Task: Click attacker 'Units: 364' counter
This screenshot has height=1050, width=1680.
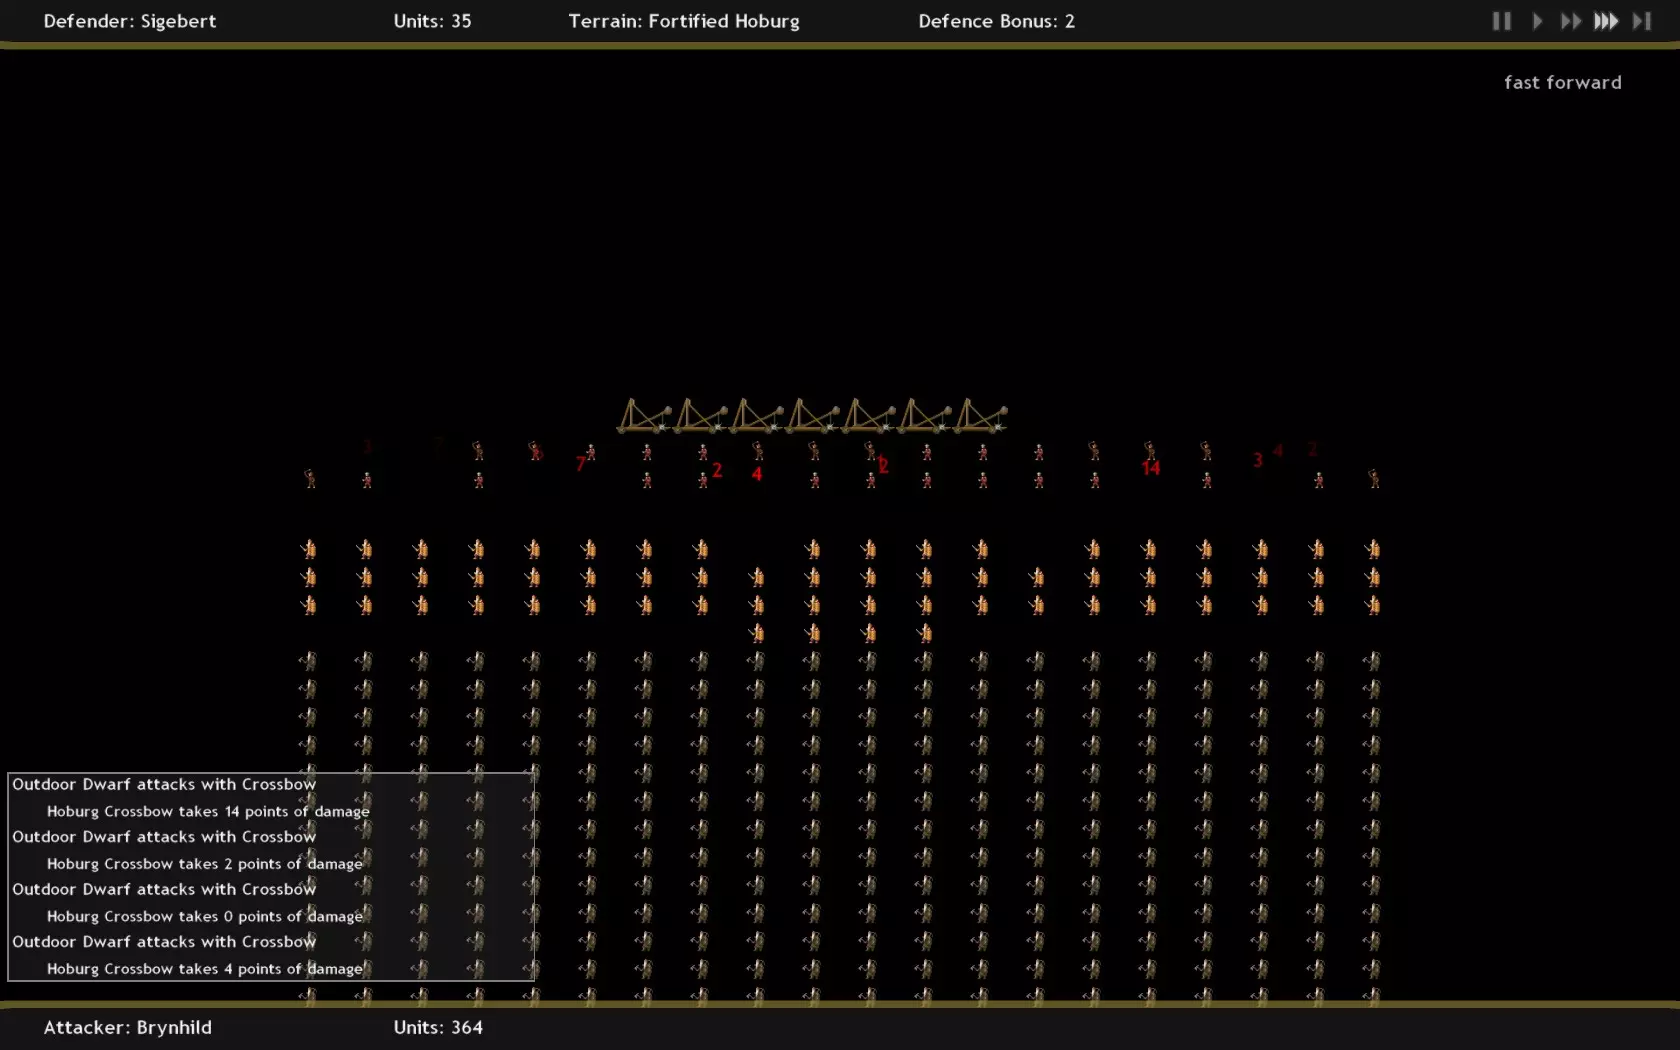Action: coord(438,1027)
